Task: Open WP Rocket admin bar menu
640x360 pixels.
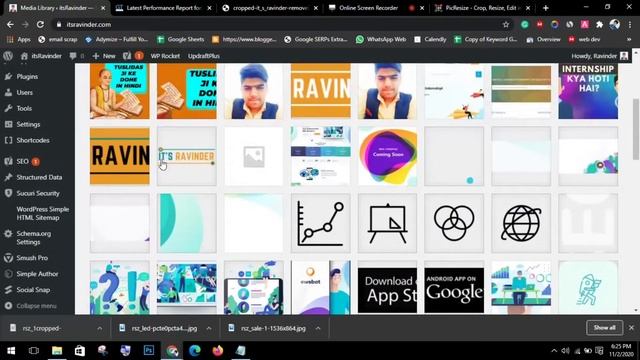Action: tap(165, 56)
